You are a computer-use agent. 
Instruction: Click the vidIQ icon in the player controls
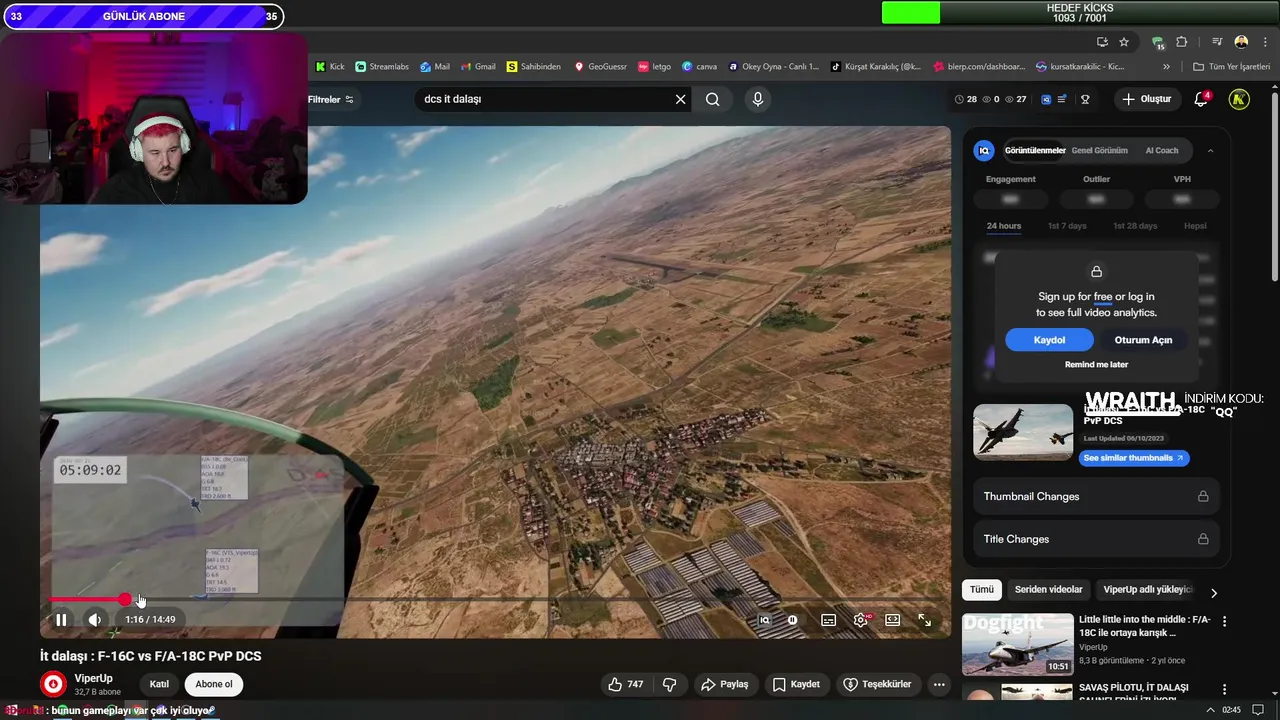[x=765, y=620]
